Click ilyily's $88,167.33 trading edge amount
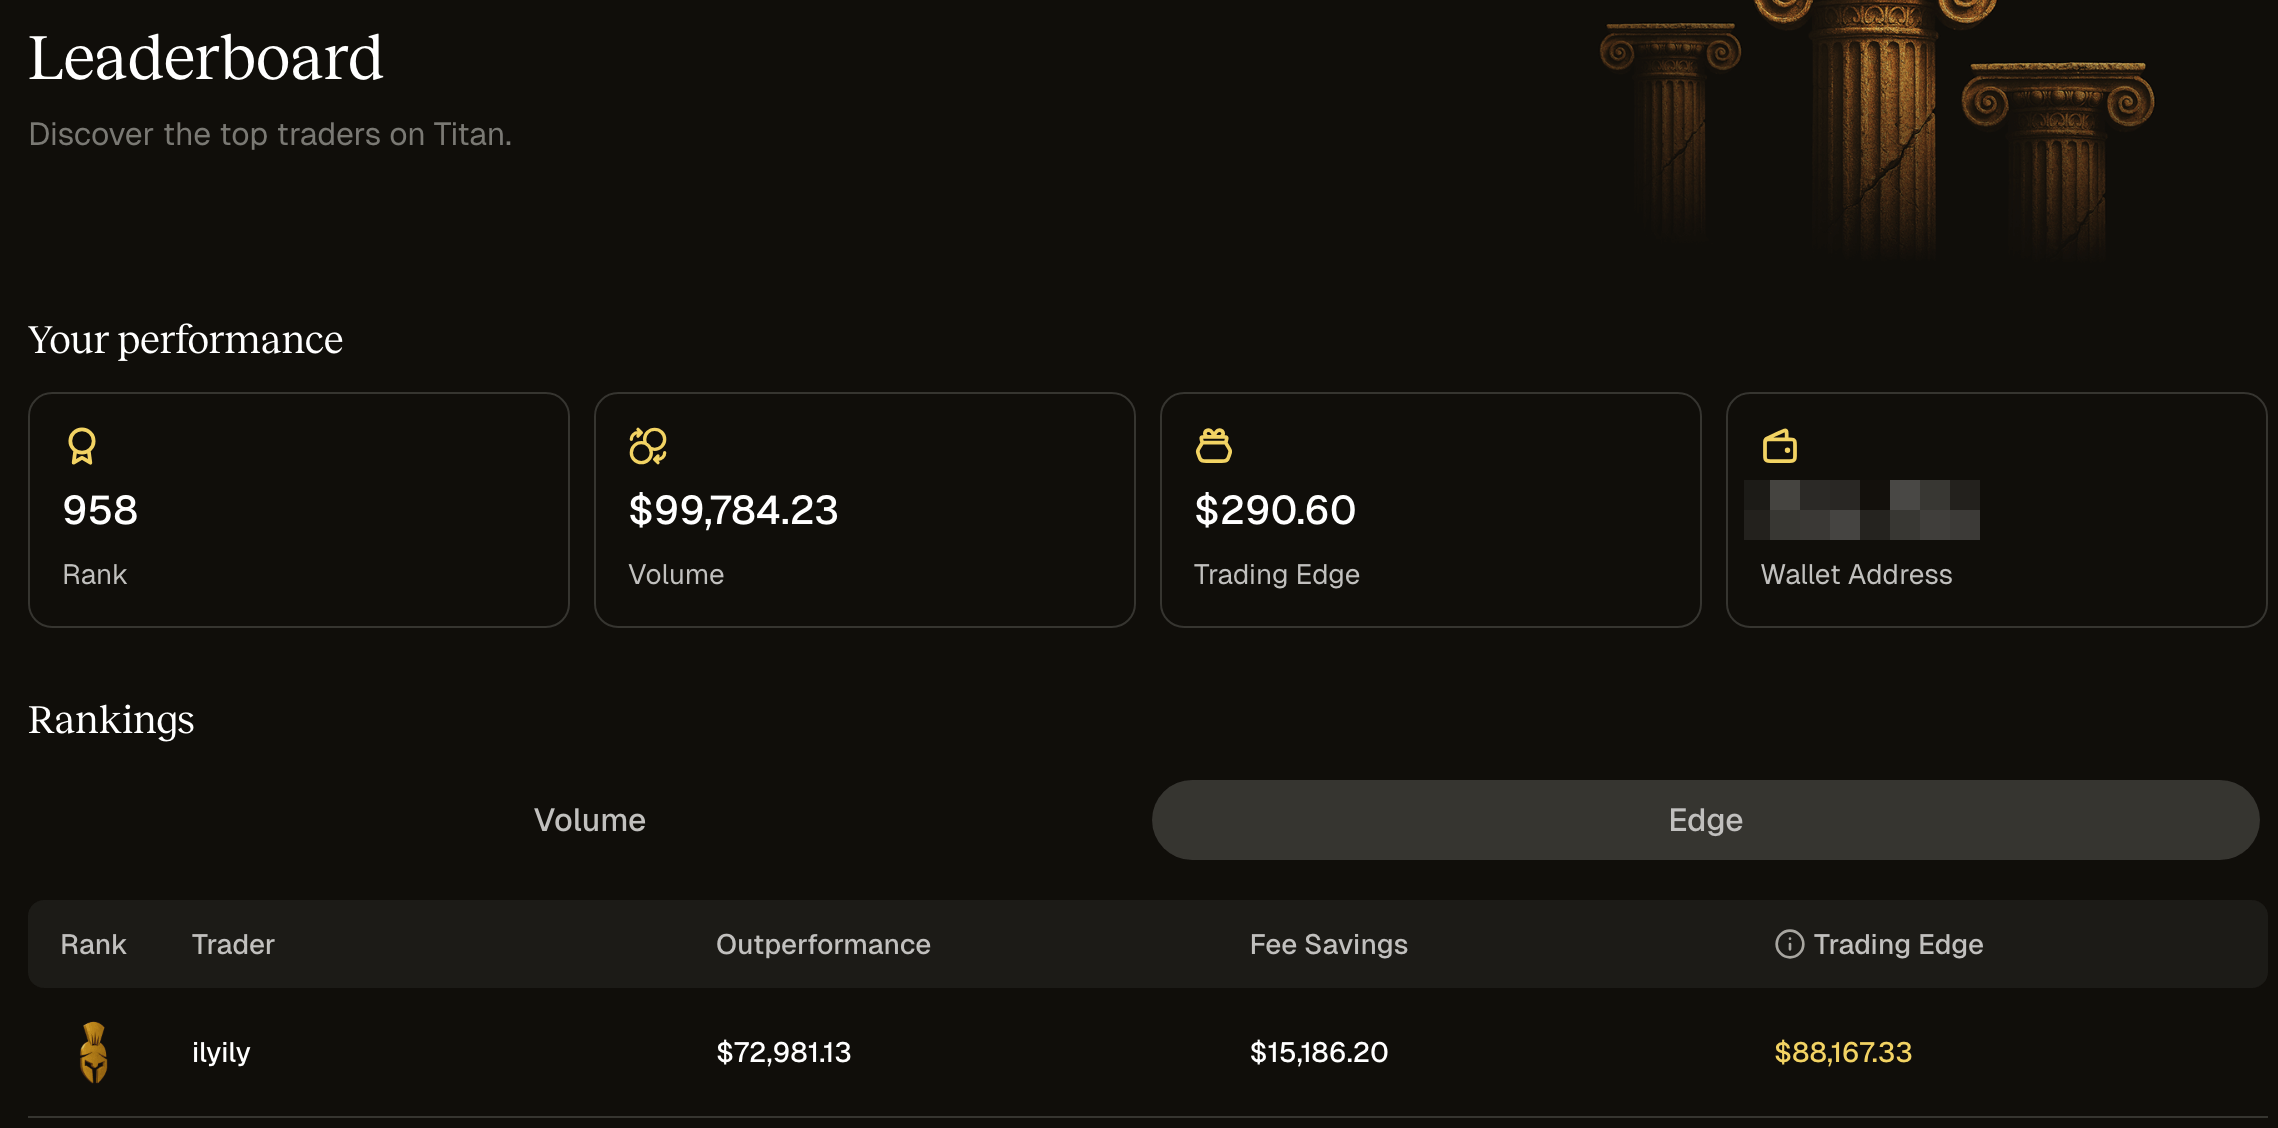This screenshot has height=1128, width=2278. (1843, 1052)
